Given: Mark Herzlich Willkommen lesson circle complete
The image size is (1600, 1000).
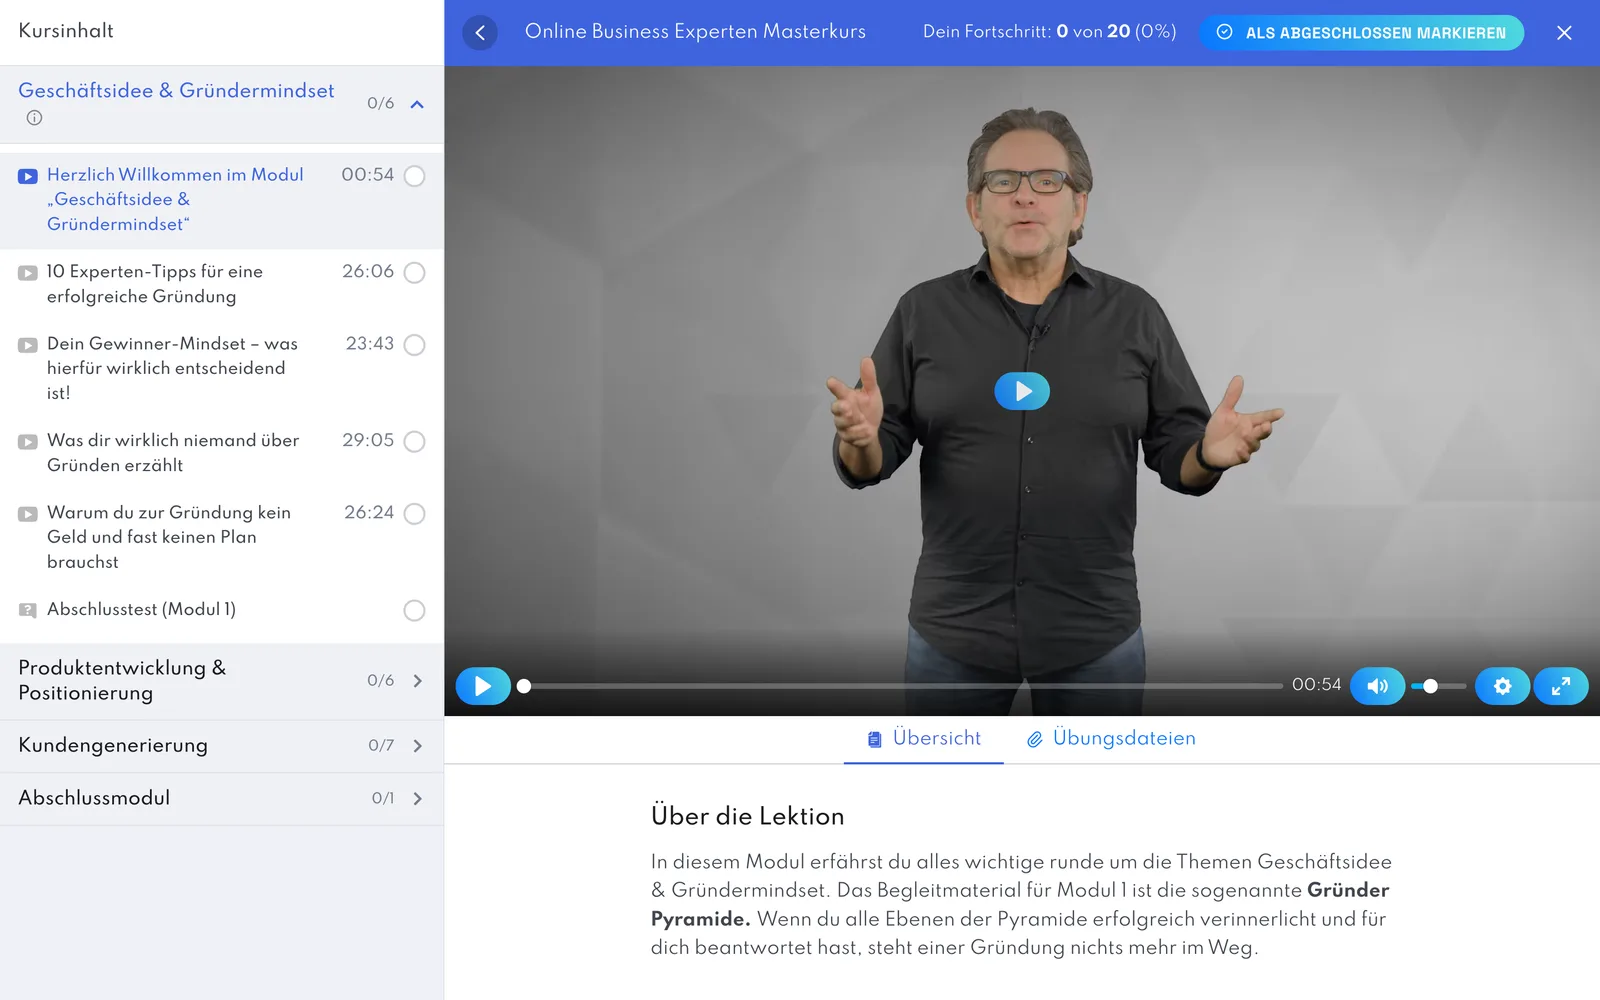Looking at the screenshot, I should 414,176.
